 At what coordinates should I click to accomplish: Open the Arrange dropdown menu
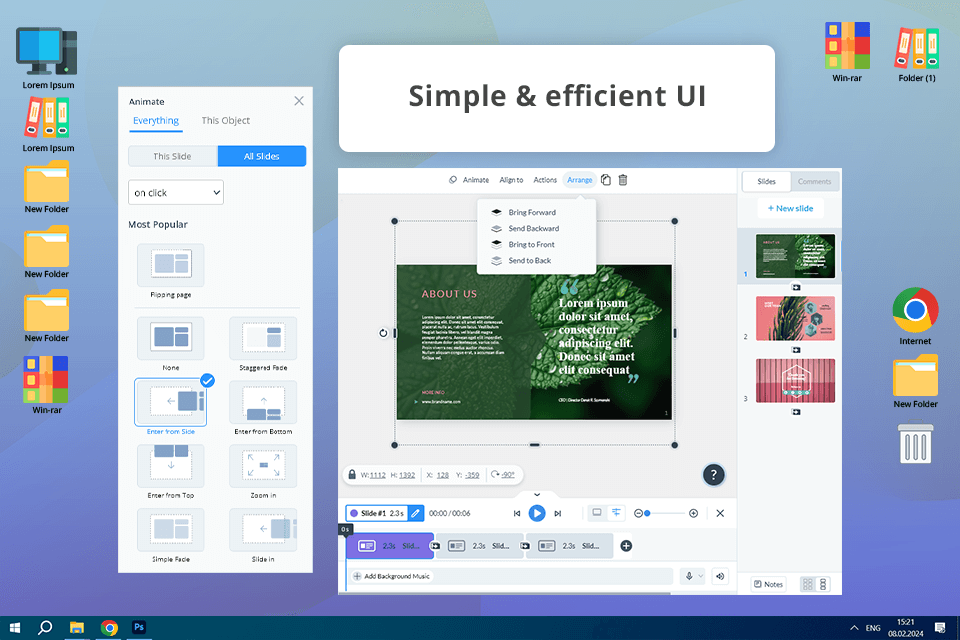pos(579,180)
